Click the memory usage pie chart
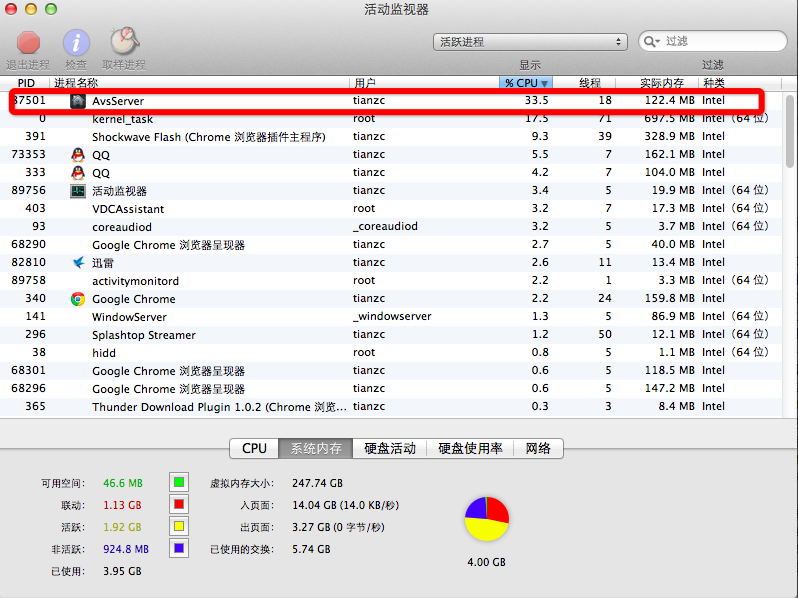The image size is (798, 598). 487,519
